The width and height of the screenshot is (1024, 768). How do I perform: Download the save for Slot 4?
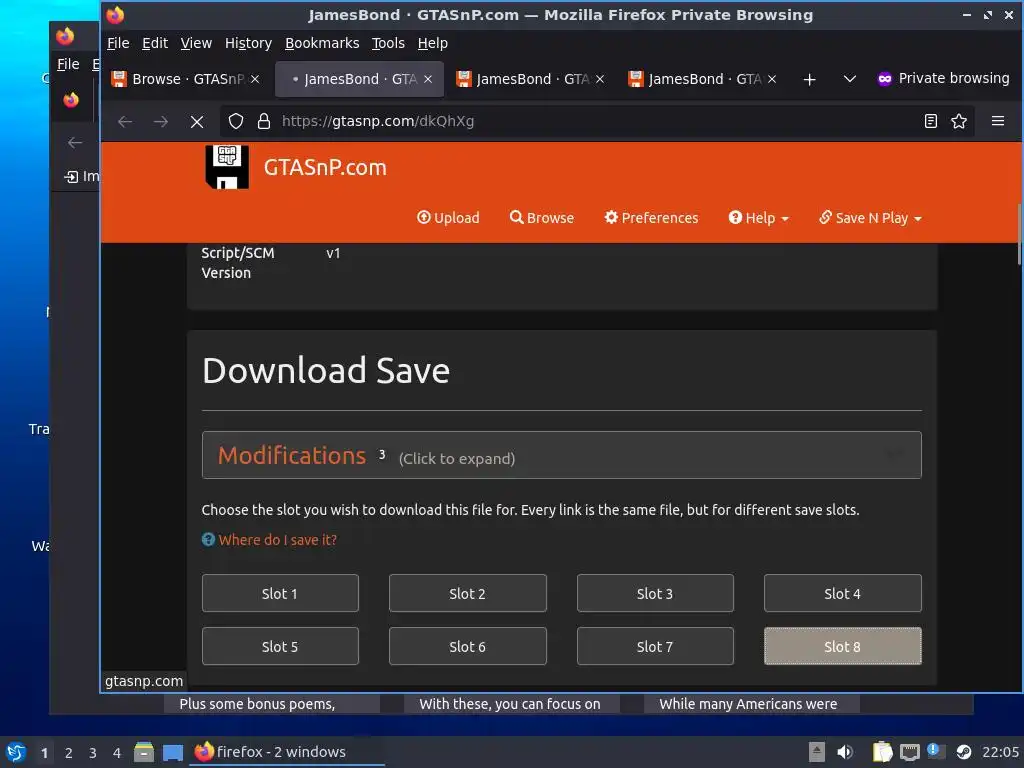(842, 593)
